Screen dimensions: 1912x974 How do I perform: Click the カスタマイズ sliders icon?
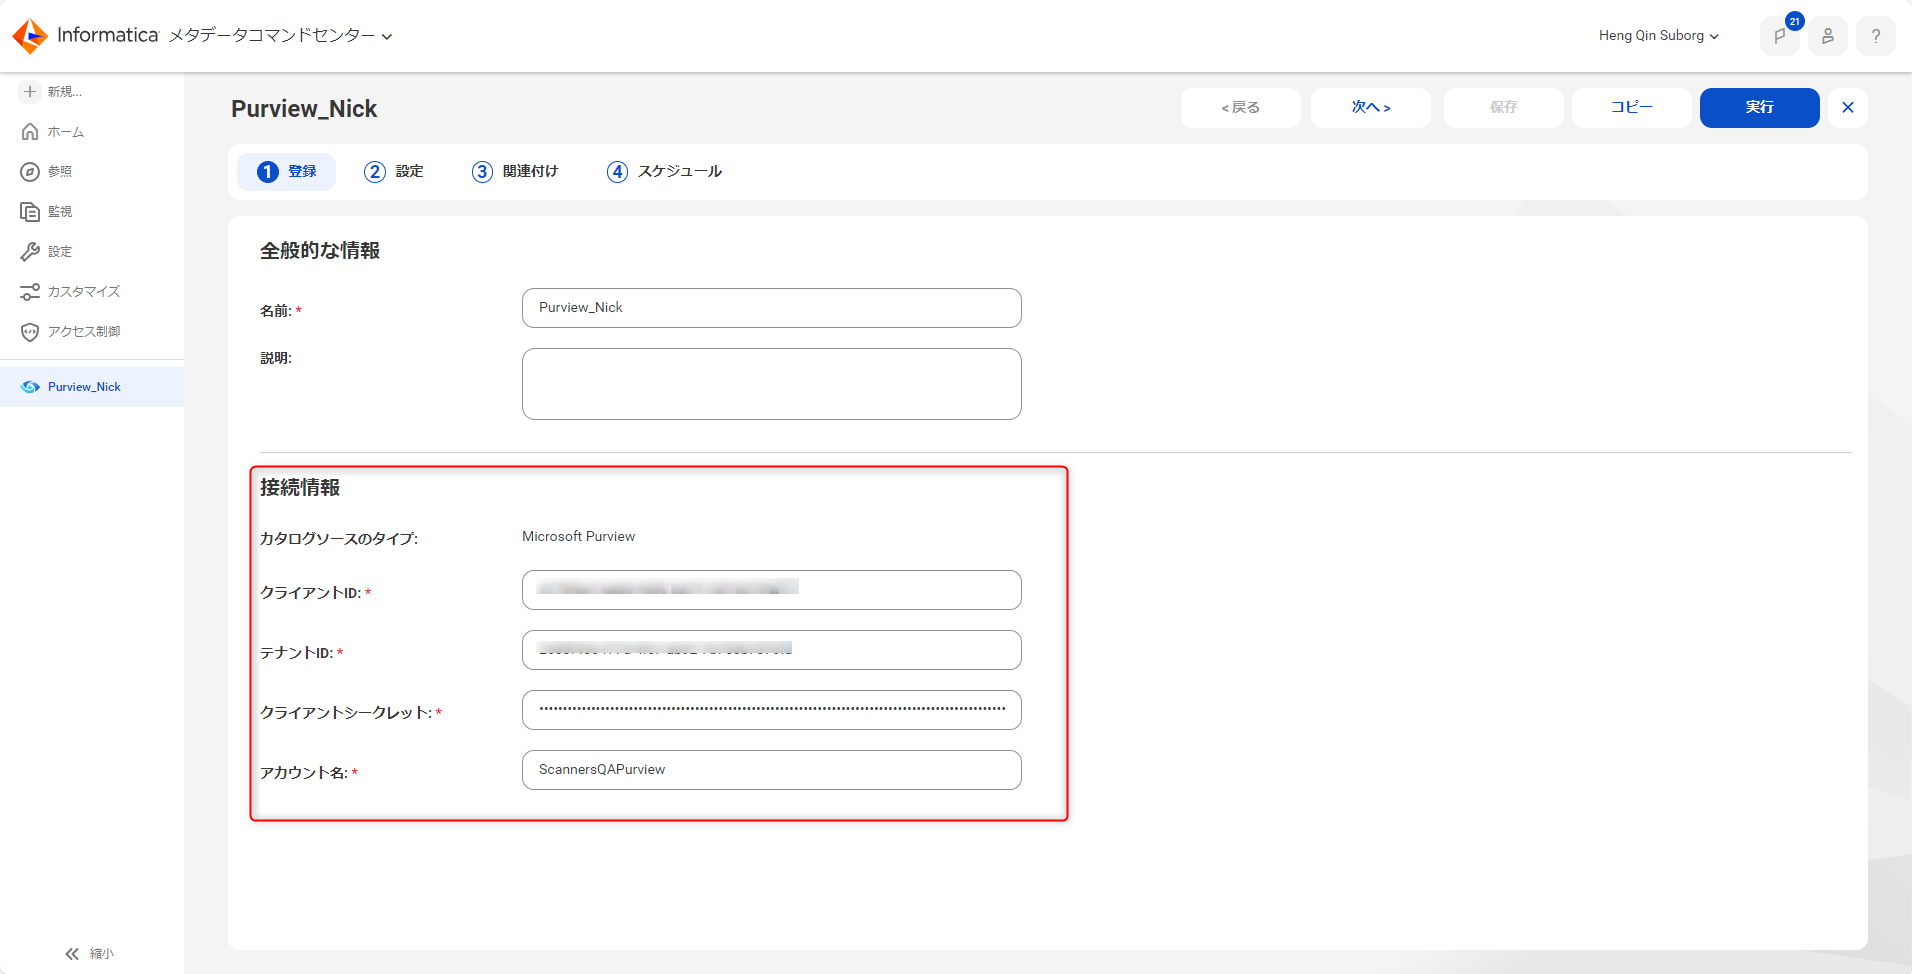pyautogui.click(x=30, y=292)
